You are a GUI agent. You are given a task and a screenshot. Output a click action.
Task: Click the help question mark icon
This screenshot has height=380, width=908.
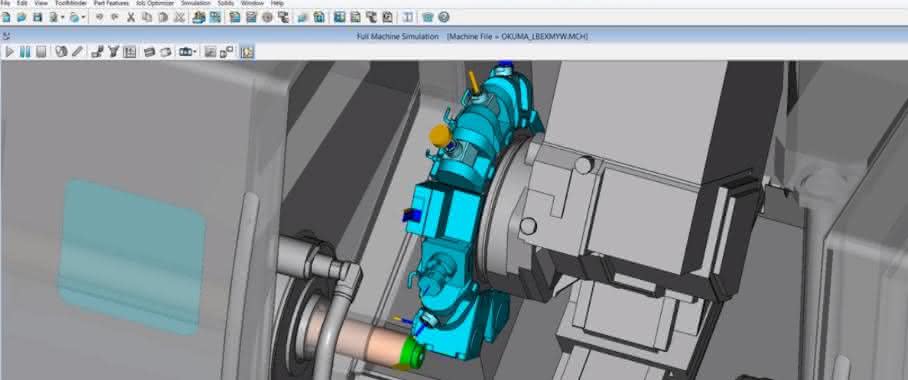pos(444,17)
